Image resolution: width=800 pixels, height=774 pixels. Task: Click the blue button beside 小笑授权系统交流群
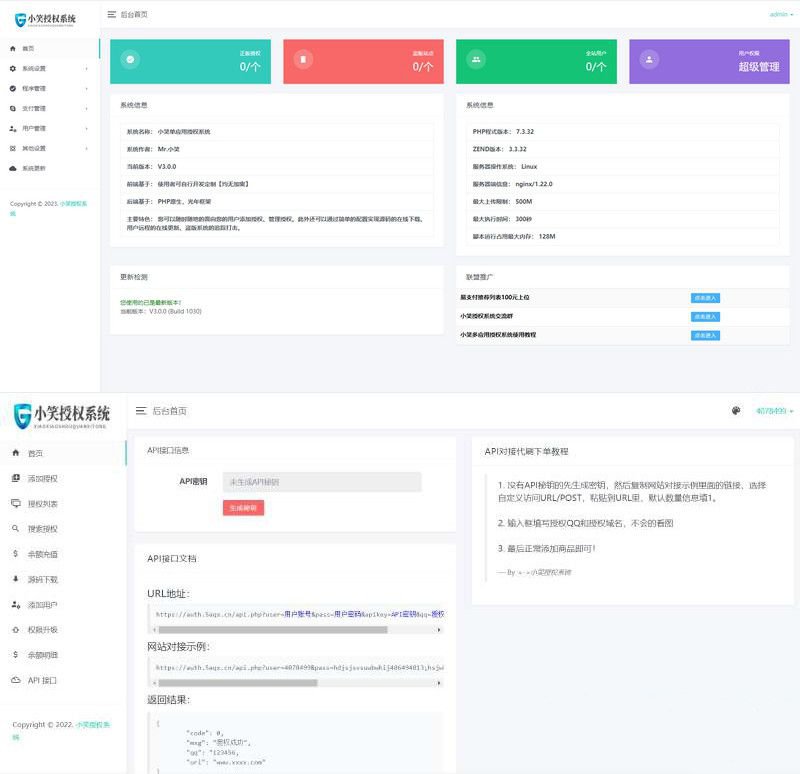pos(704,316)
